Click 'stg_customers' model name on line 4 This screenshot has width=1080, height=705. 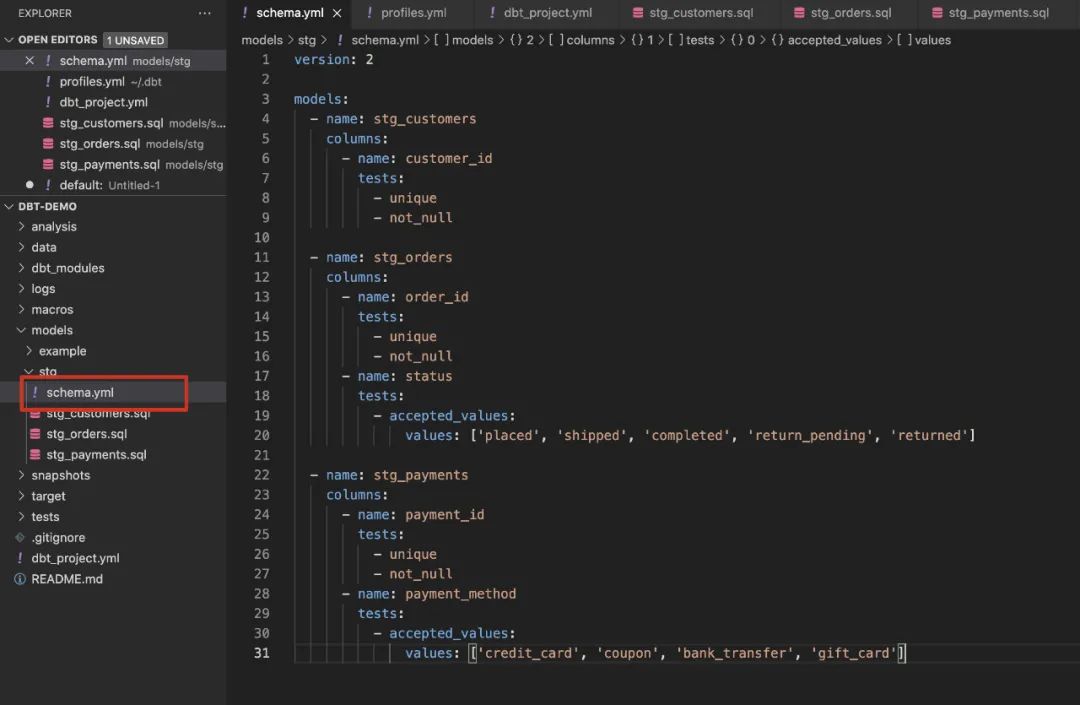424,118
